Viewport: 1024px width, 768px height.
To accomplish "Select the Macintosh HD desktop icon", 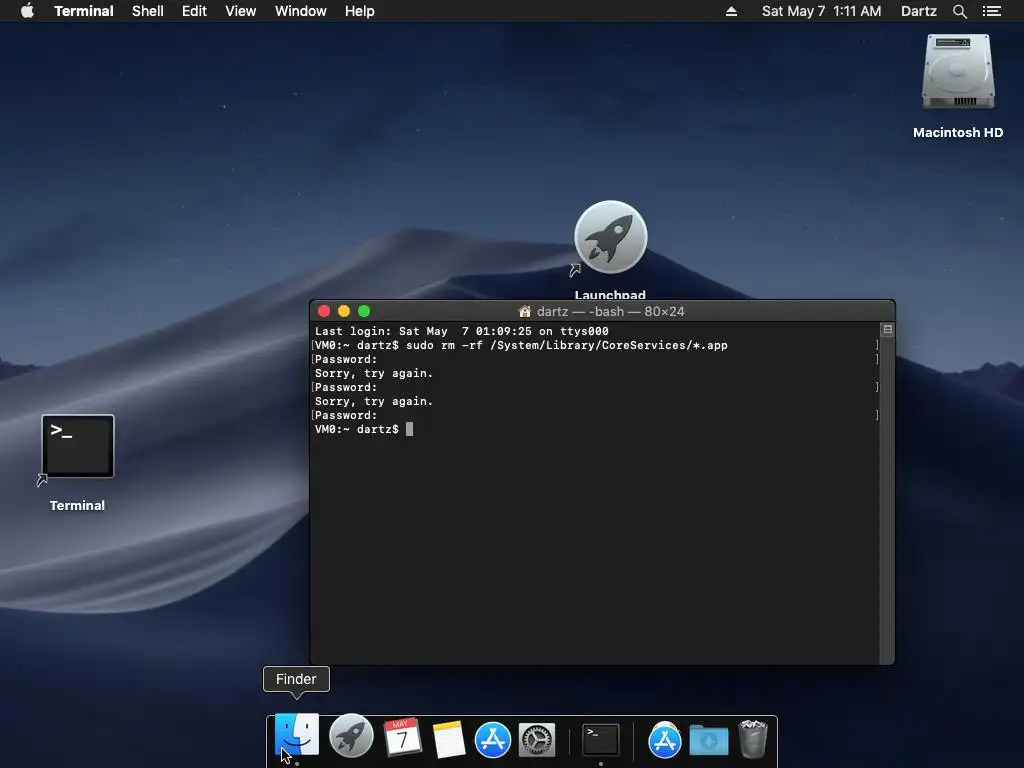I will tap(958, 72).
